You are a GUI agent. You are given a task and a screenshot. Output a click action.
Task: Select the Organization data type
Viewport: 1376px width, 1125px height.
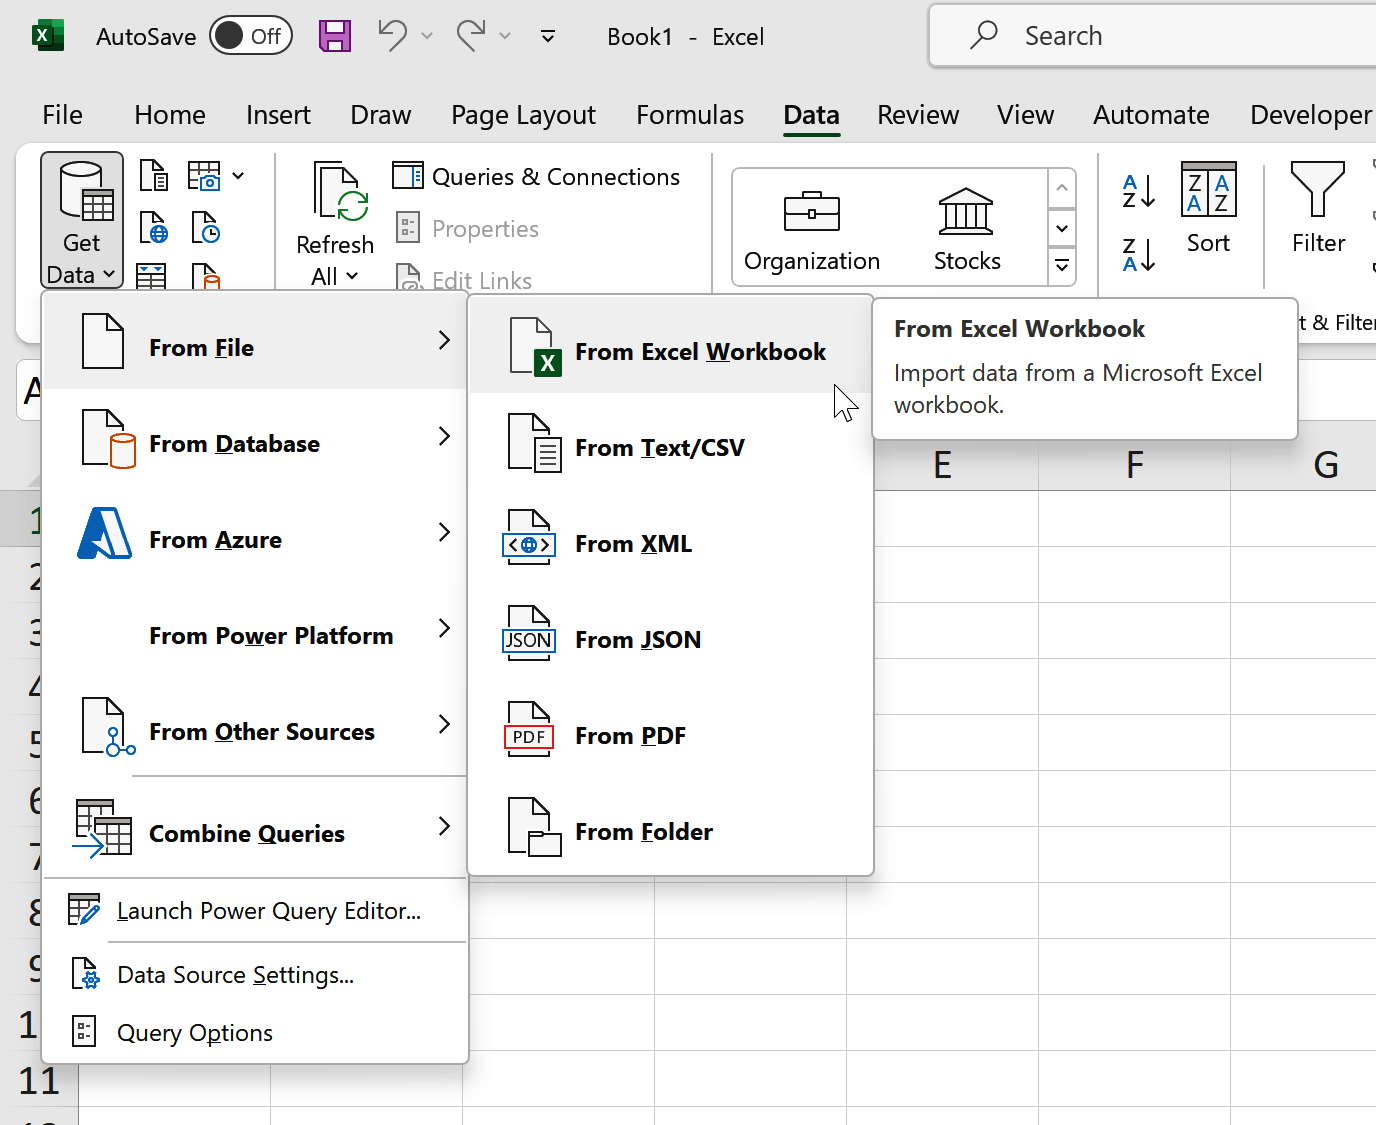coord(812,229)
